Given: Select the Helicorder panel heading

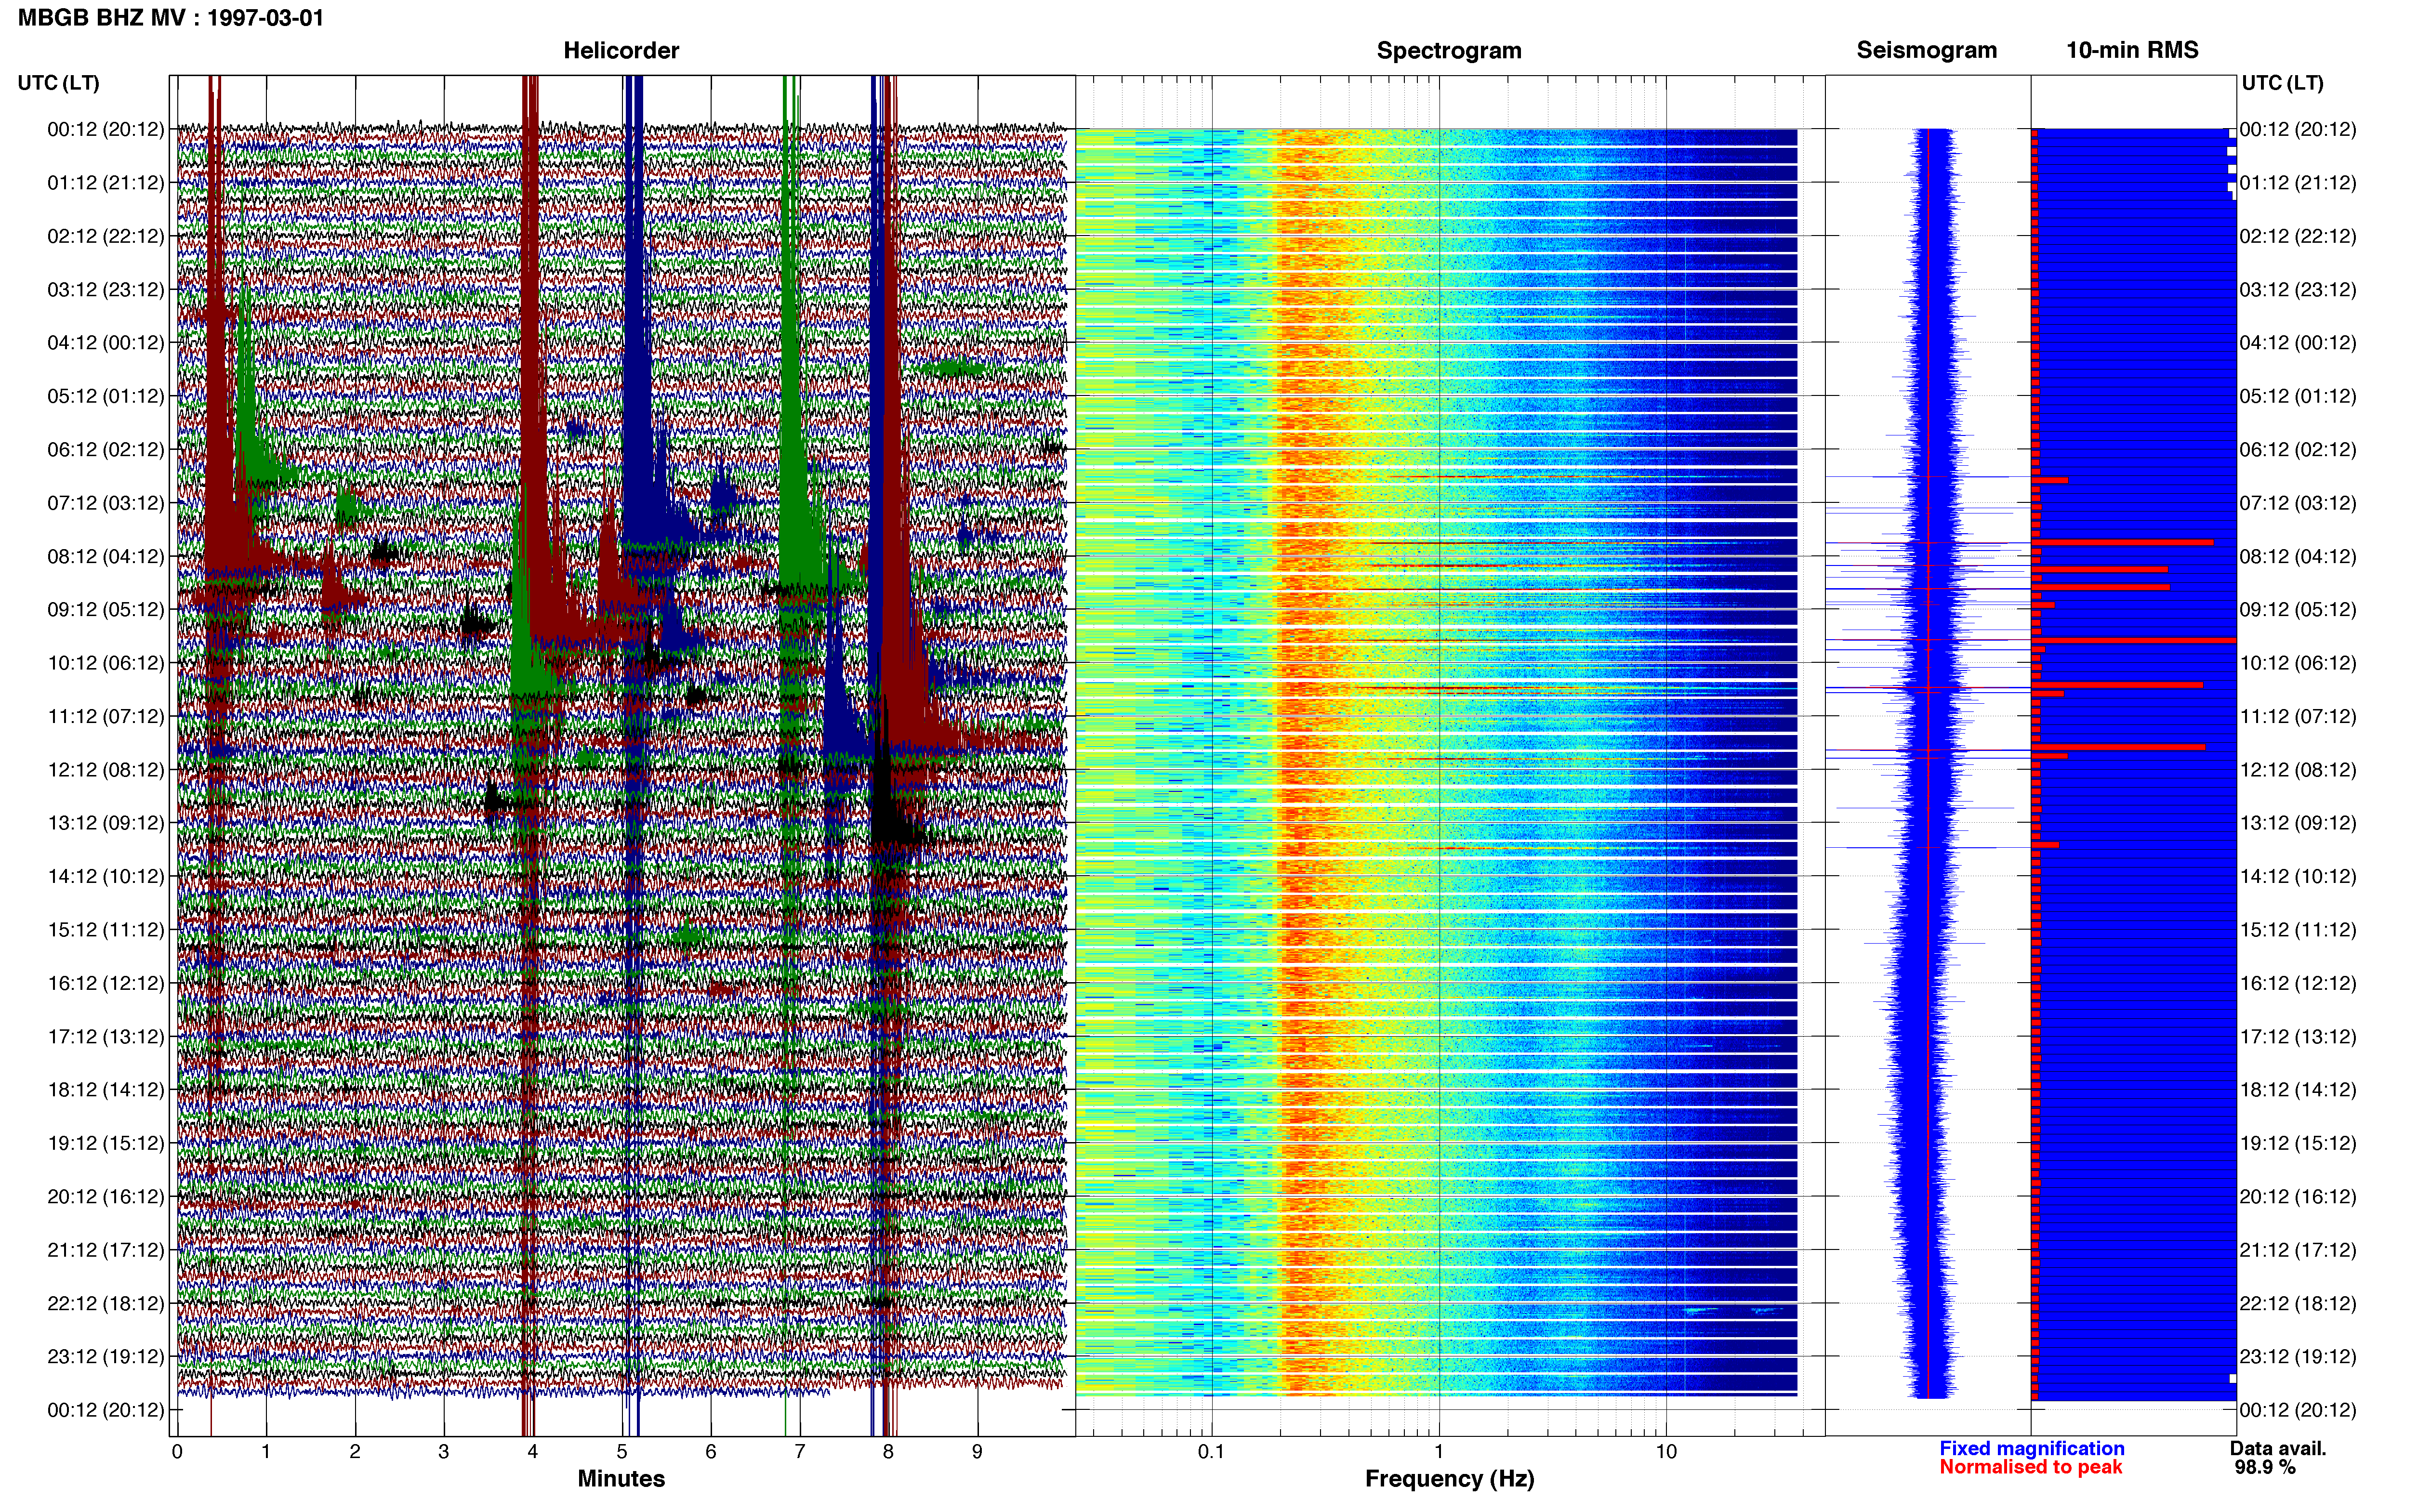Looking at the screenshot, I should pos(621,50).
